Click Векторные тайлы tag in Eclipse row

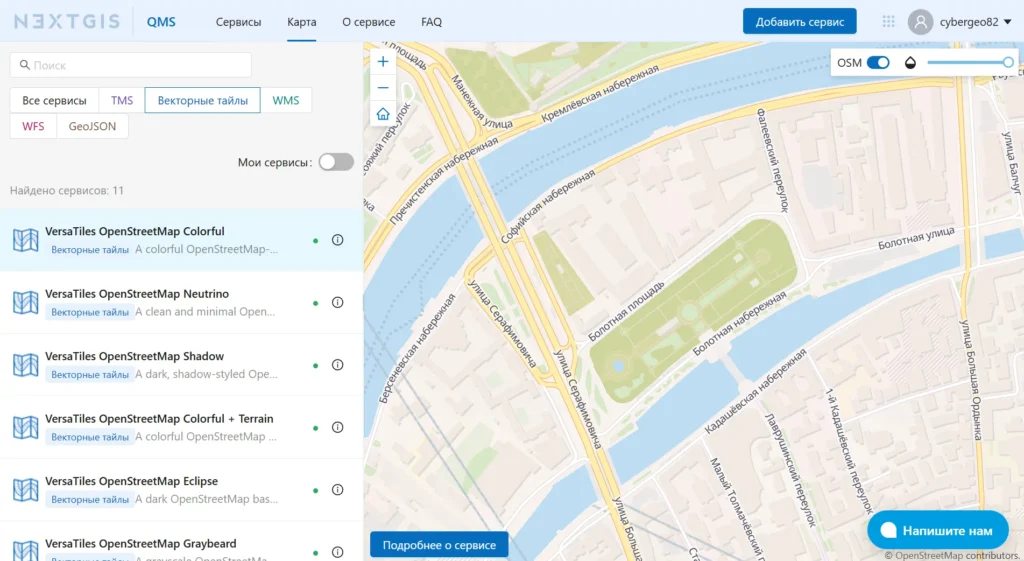[x=90, y=500]
